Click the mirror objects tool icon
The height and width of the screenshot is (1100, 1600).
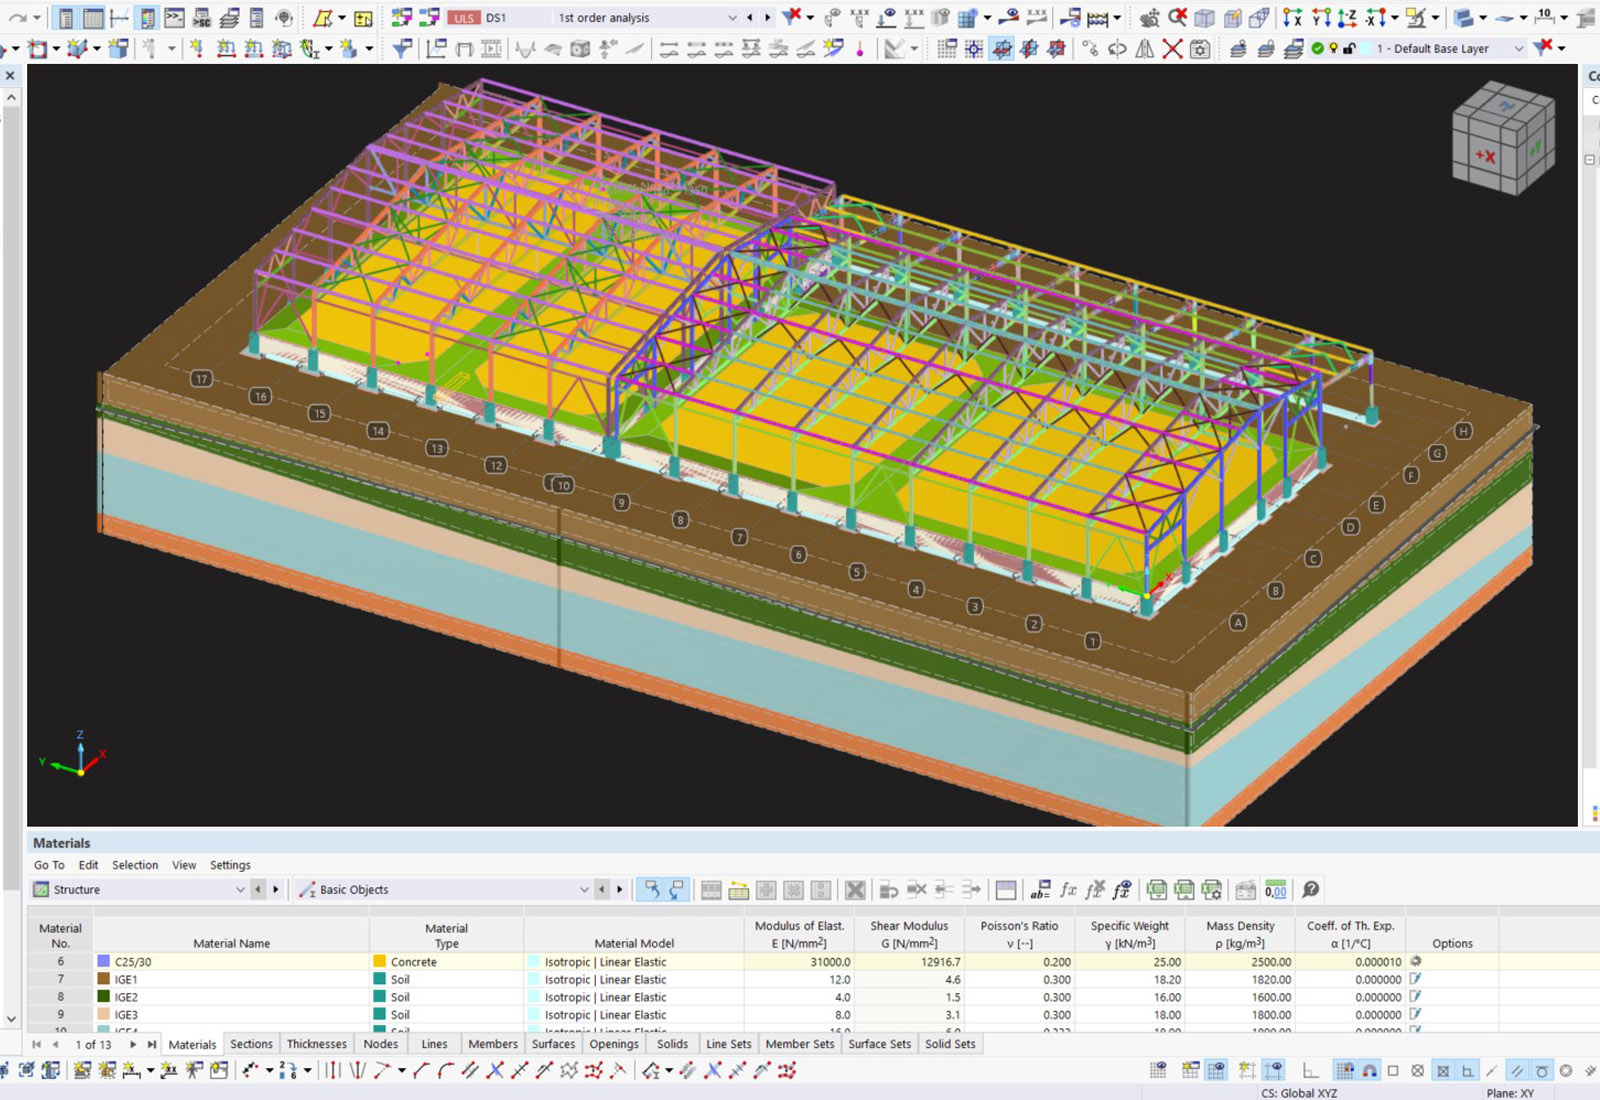(x=1145, y=48)
